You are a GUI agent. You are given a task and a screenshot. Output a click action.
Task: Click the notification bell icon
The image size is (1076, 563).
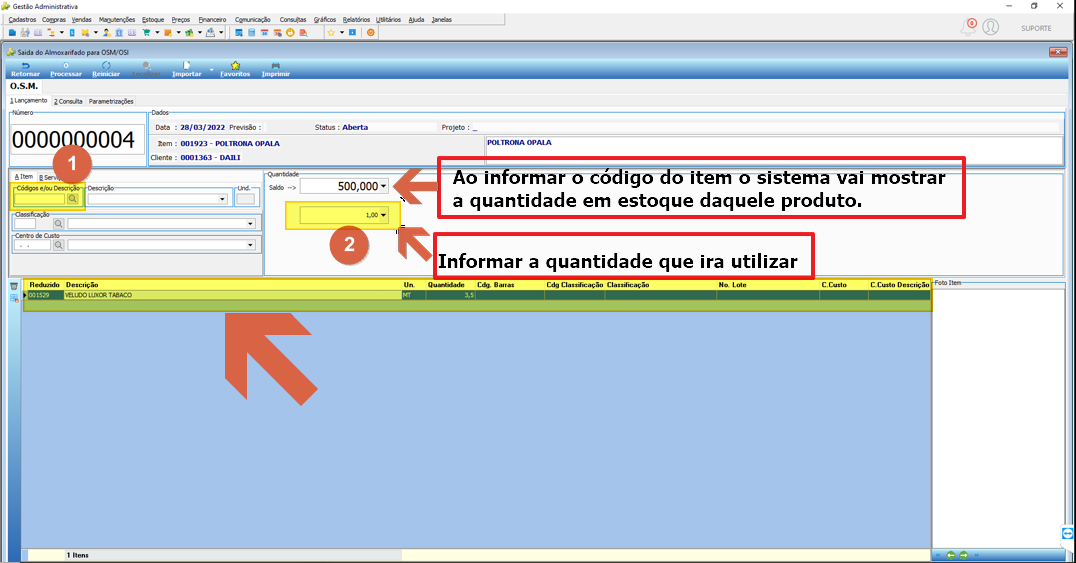coord(968,27)
